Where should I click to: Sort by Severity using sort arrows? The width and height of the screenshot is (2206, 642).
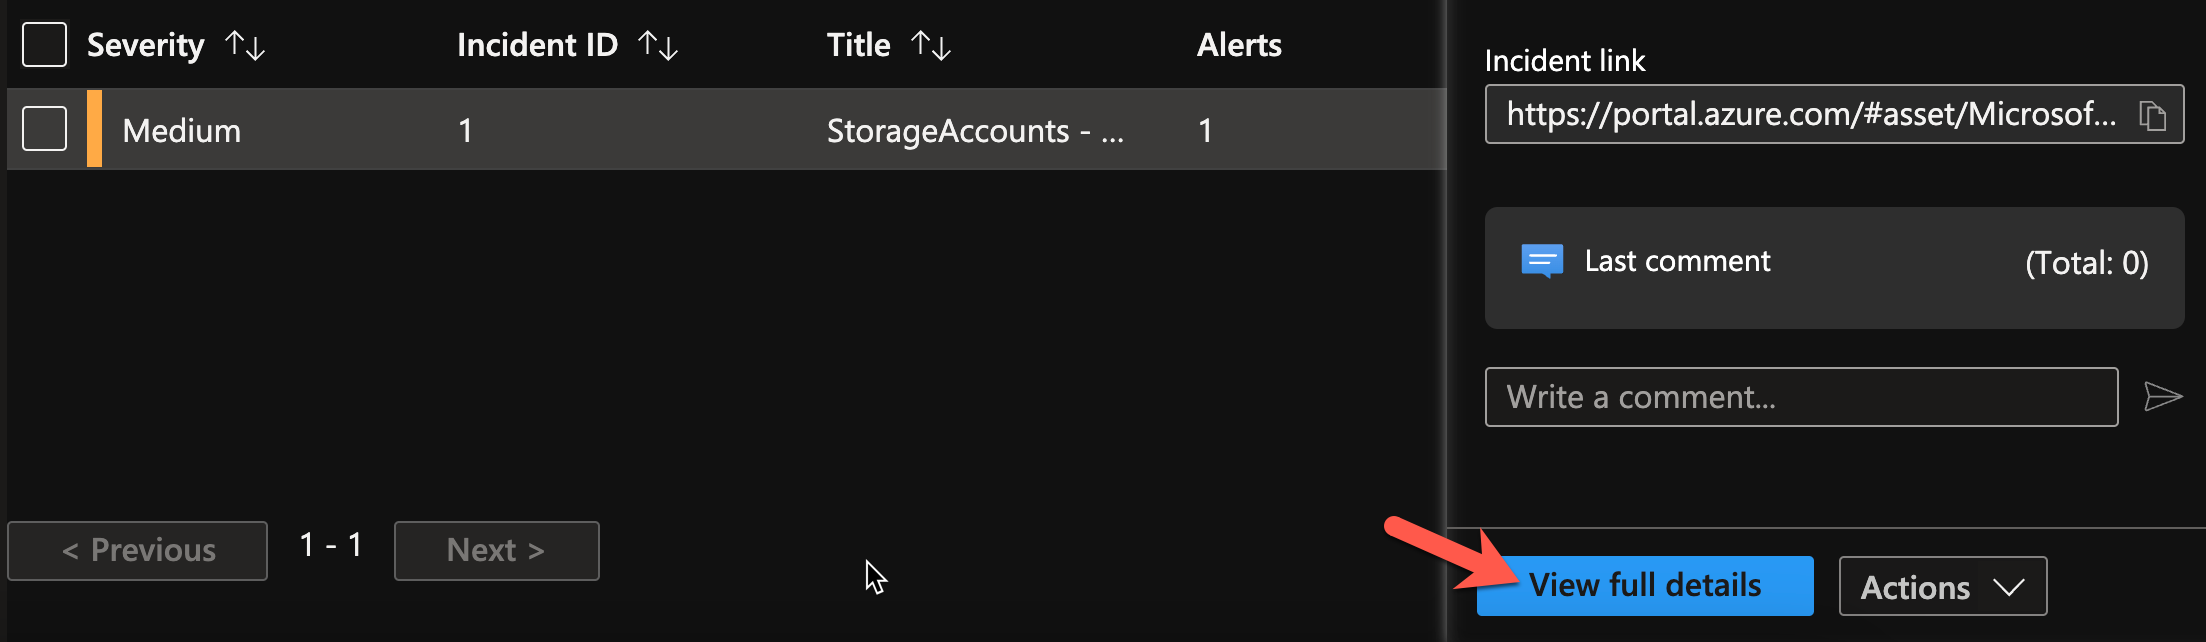pyautogui.click(x=245, y=45)
